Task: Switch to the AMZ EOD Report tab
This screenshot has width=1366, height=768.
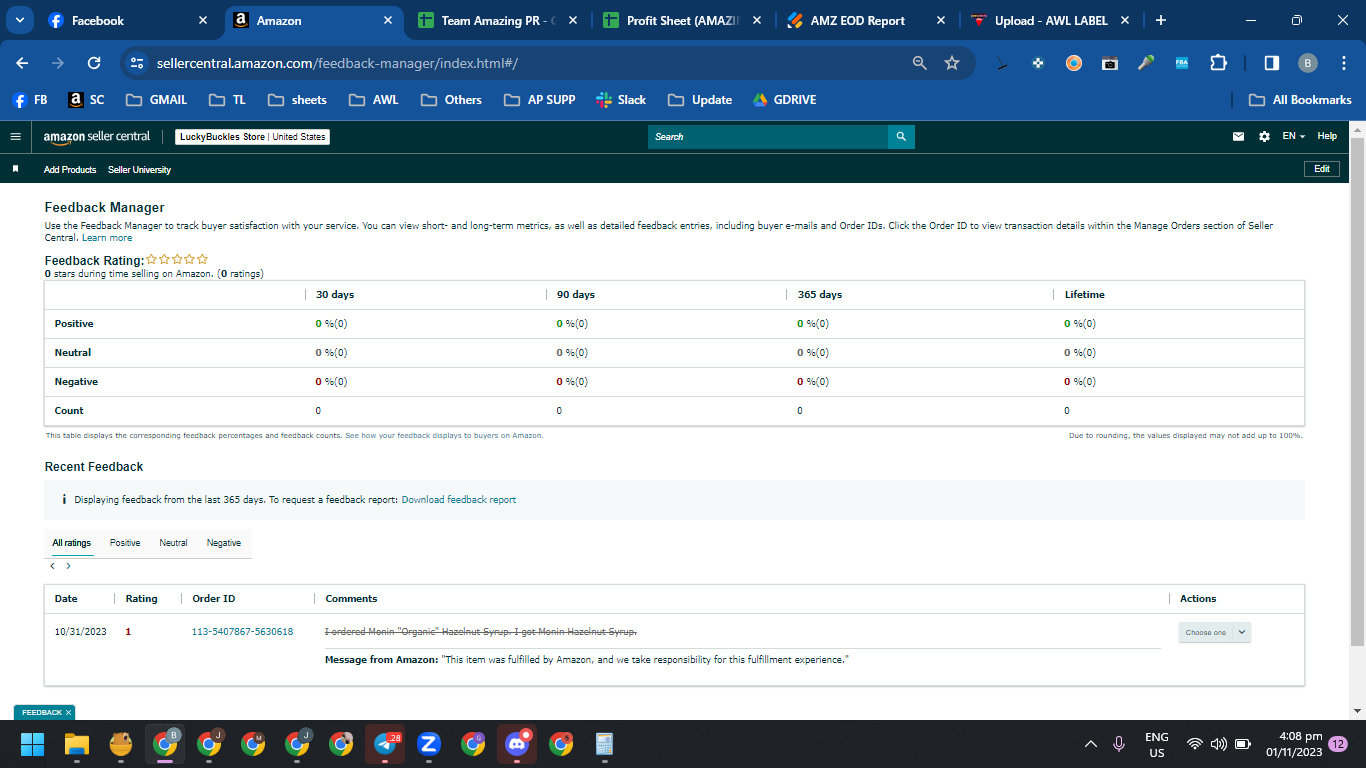Action: pos(866,20)
